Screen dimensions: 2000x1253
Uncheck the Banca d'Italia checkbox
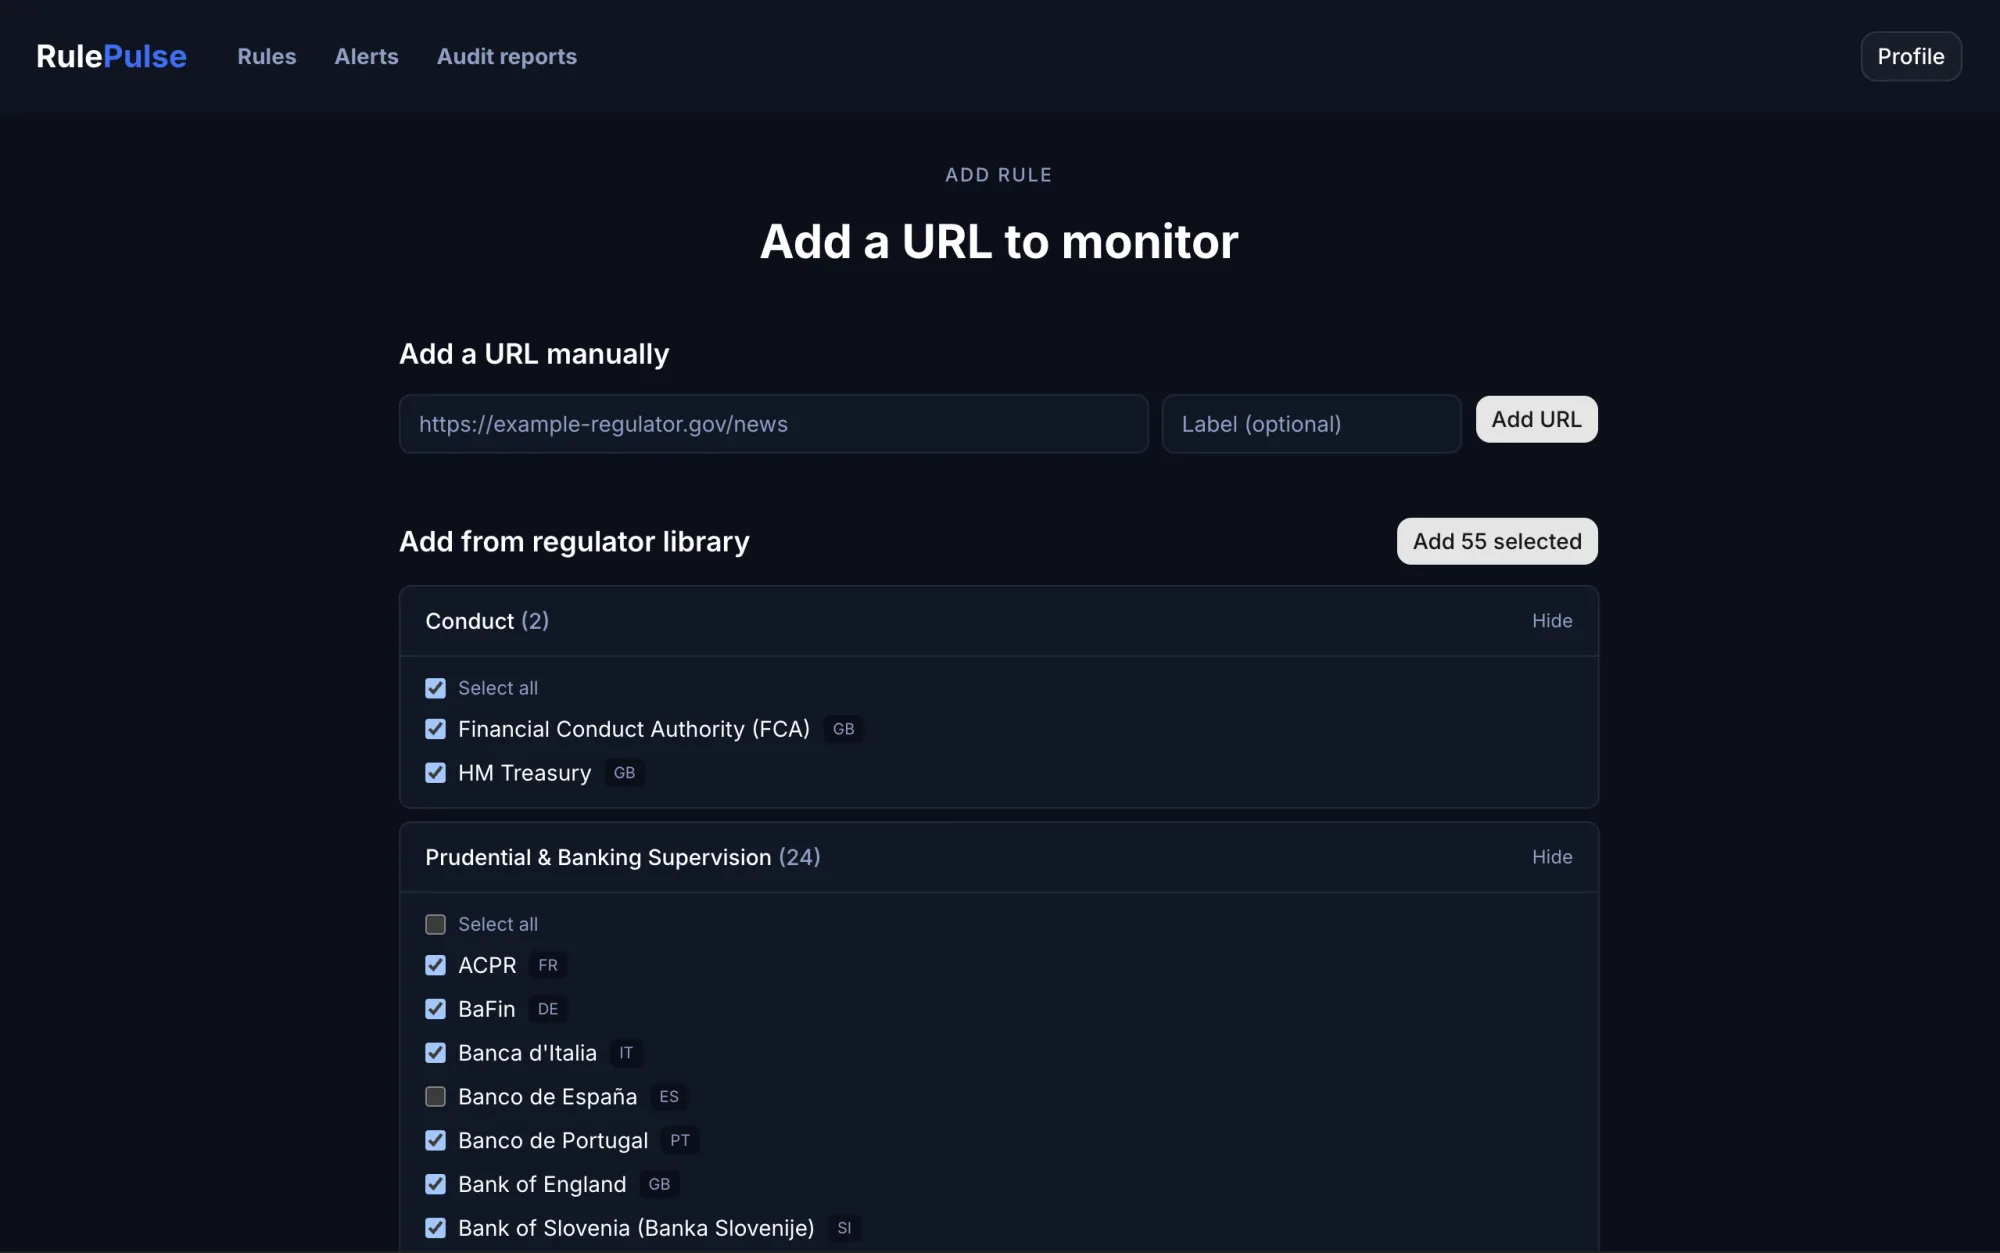(x=435, y=1053)
